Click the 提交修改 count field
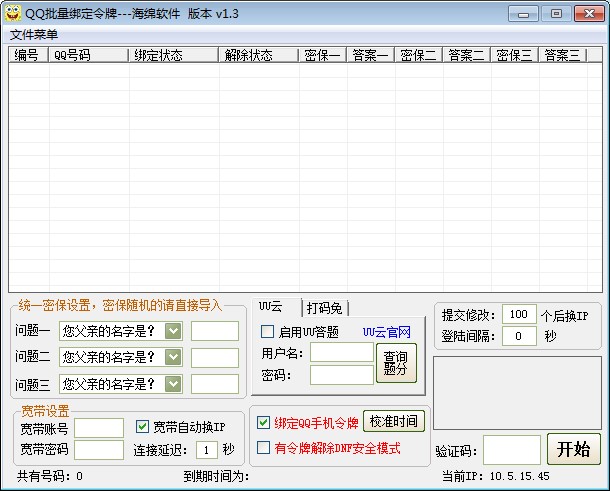The width and height of the screenshot is (610, 491). pos(519,314)
